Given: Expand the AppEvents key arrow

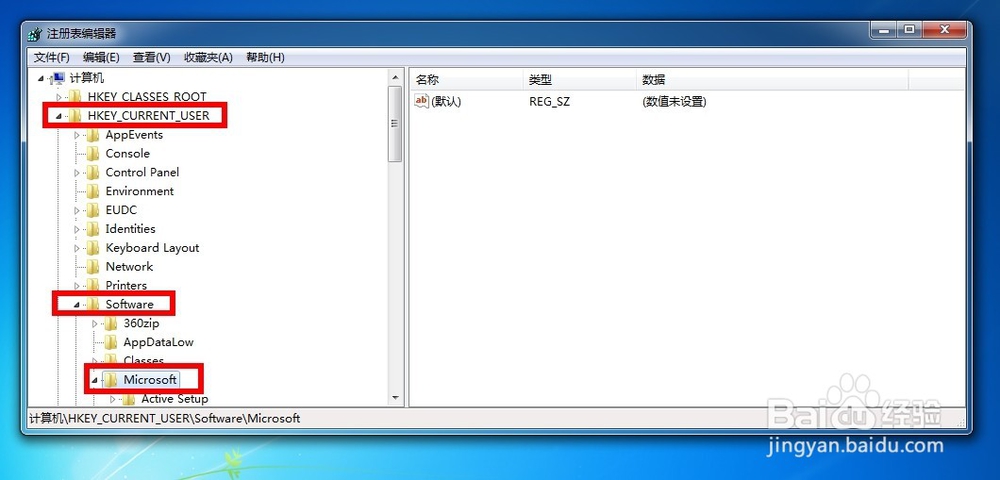Looking at the screenshot, I should [77, 135].
